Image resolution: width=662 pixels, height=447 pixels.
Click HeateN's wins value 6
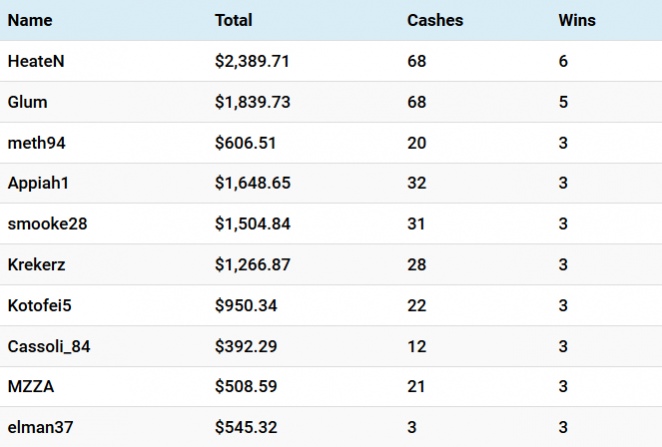point(563,61)
